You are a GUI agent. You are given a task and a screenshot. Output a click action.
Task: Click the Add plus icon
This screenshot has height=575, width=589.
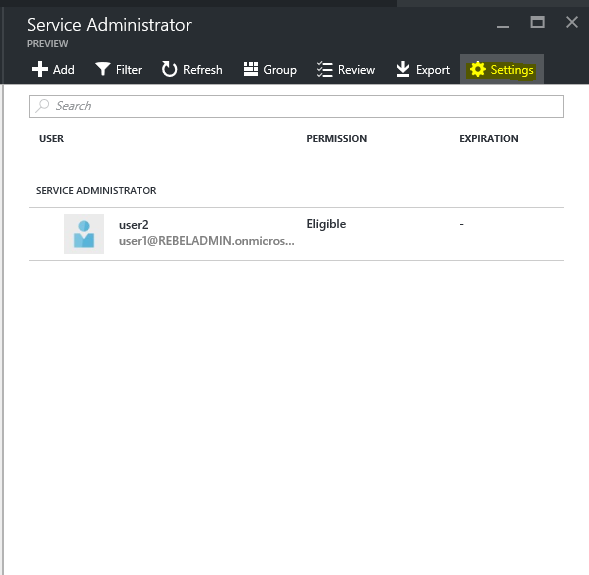(40, 69)
